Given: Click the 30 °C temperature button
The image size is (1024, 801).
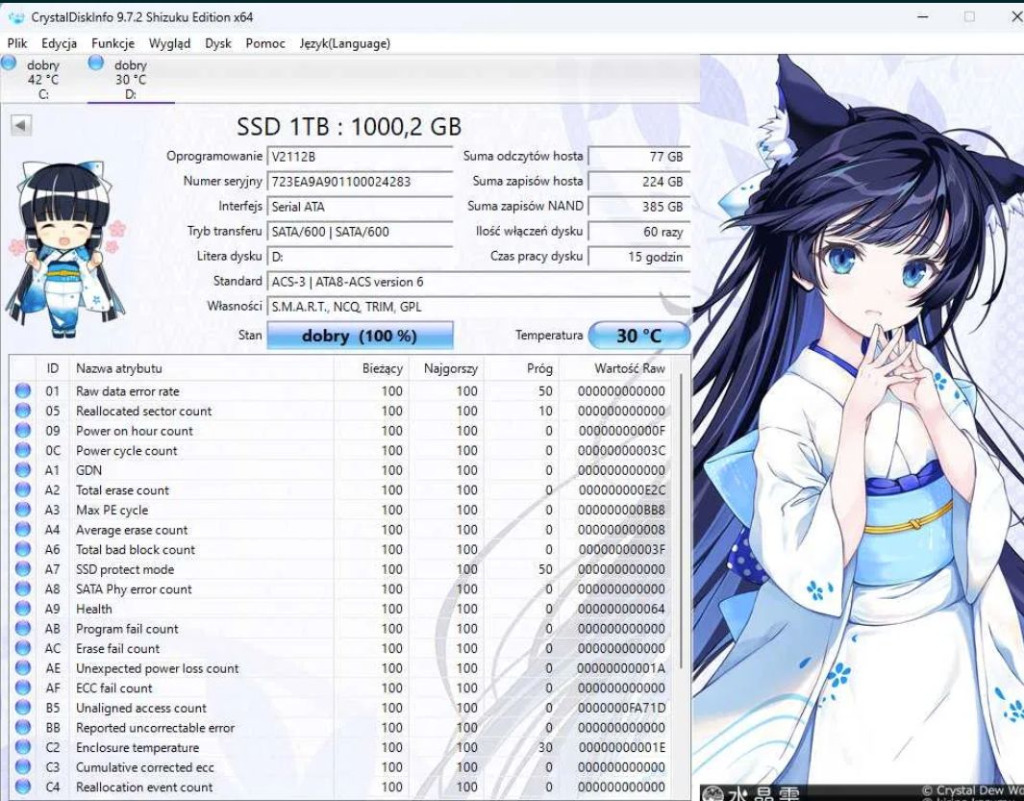Looking at the screenshot, I should tap(639, 336).
